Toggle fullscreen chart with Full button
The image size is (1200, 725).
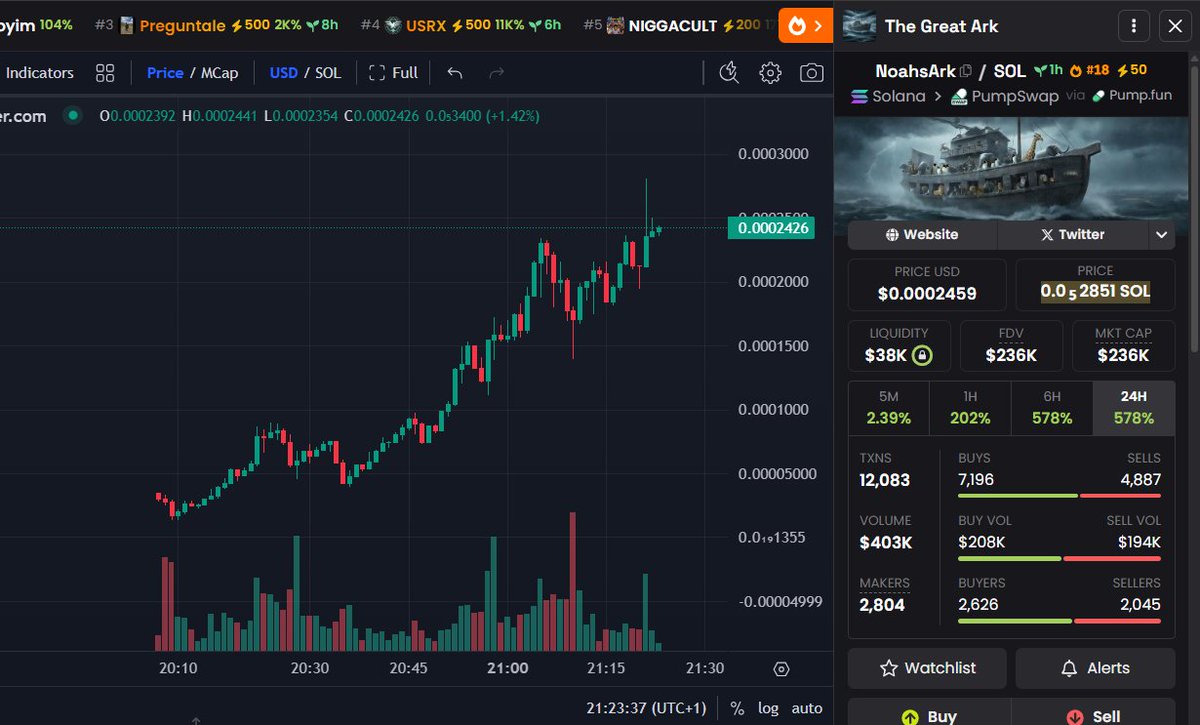(393, 73)
